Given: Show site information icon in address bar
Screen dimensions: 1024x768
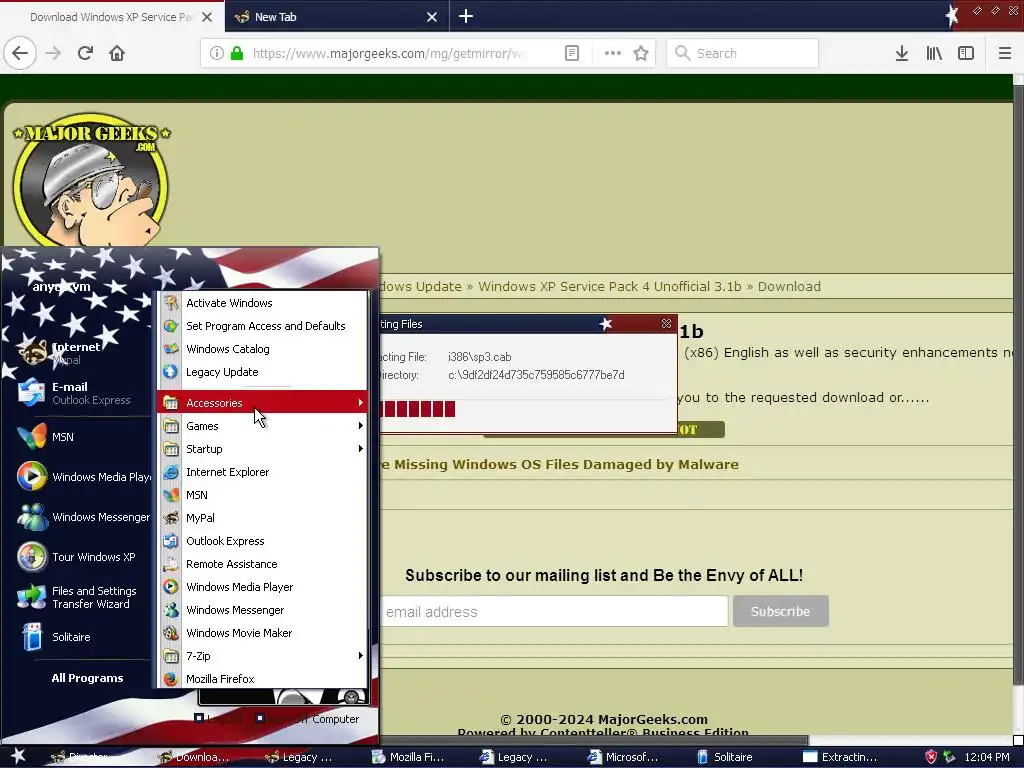Looking at the screenshot, I should [x=217, y=54].
